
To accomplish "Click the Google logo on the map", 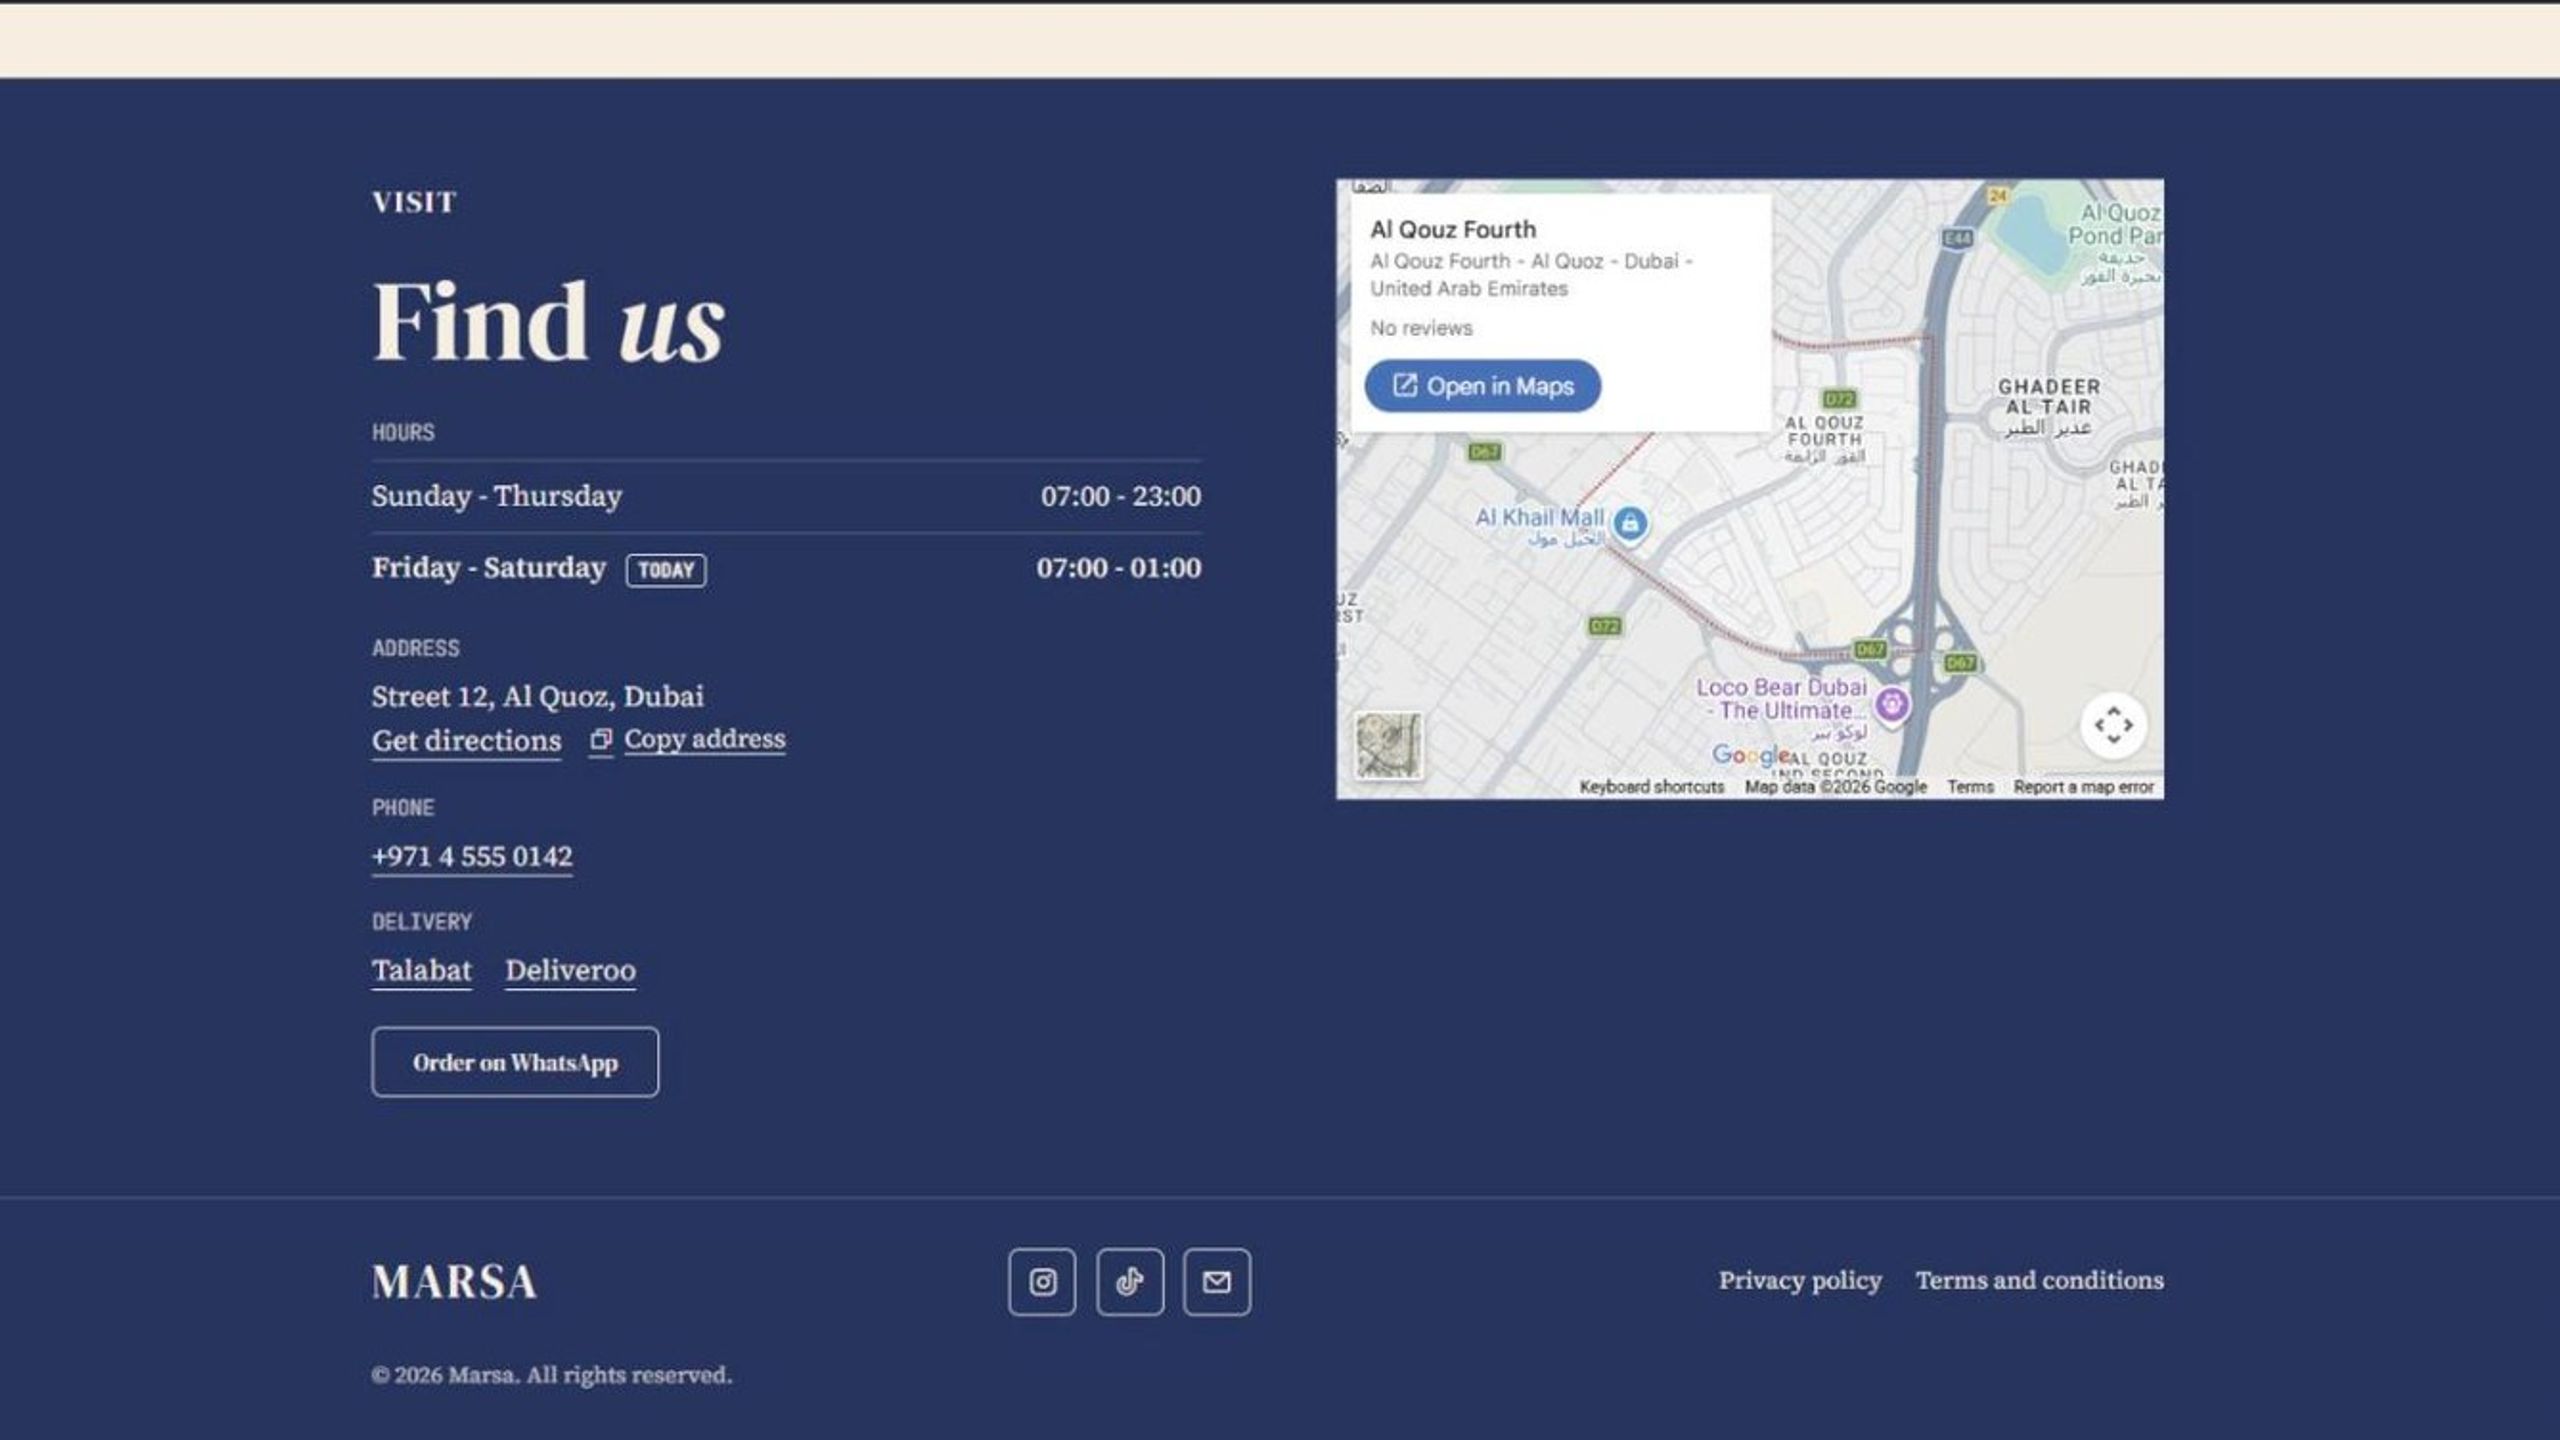I will pos(1750,755).
